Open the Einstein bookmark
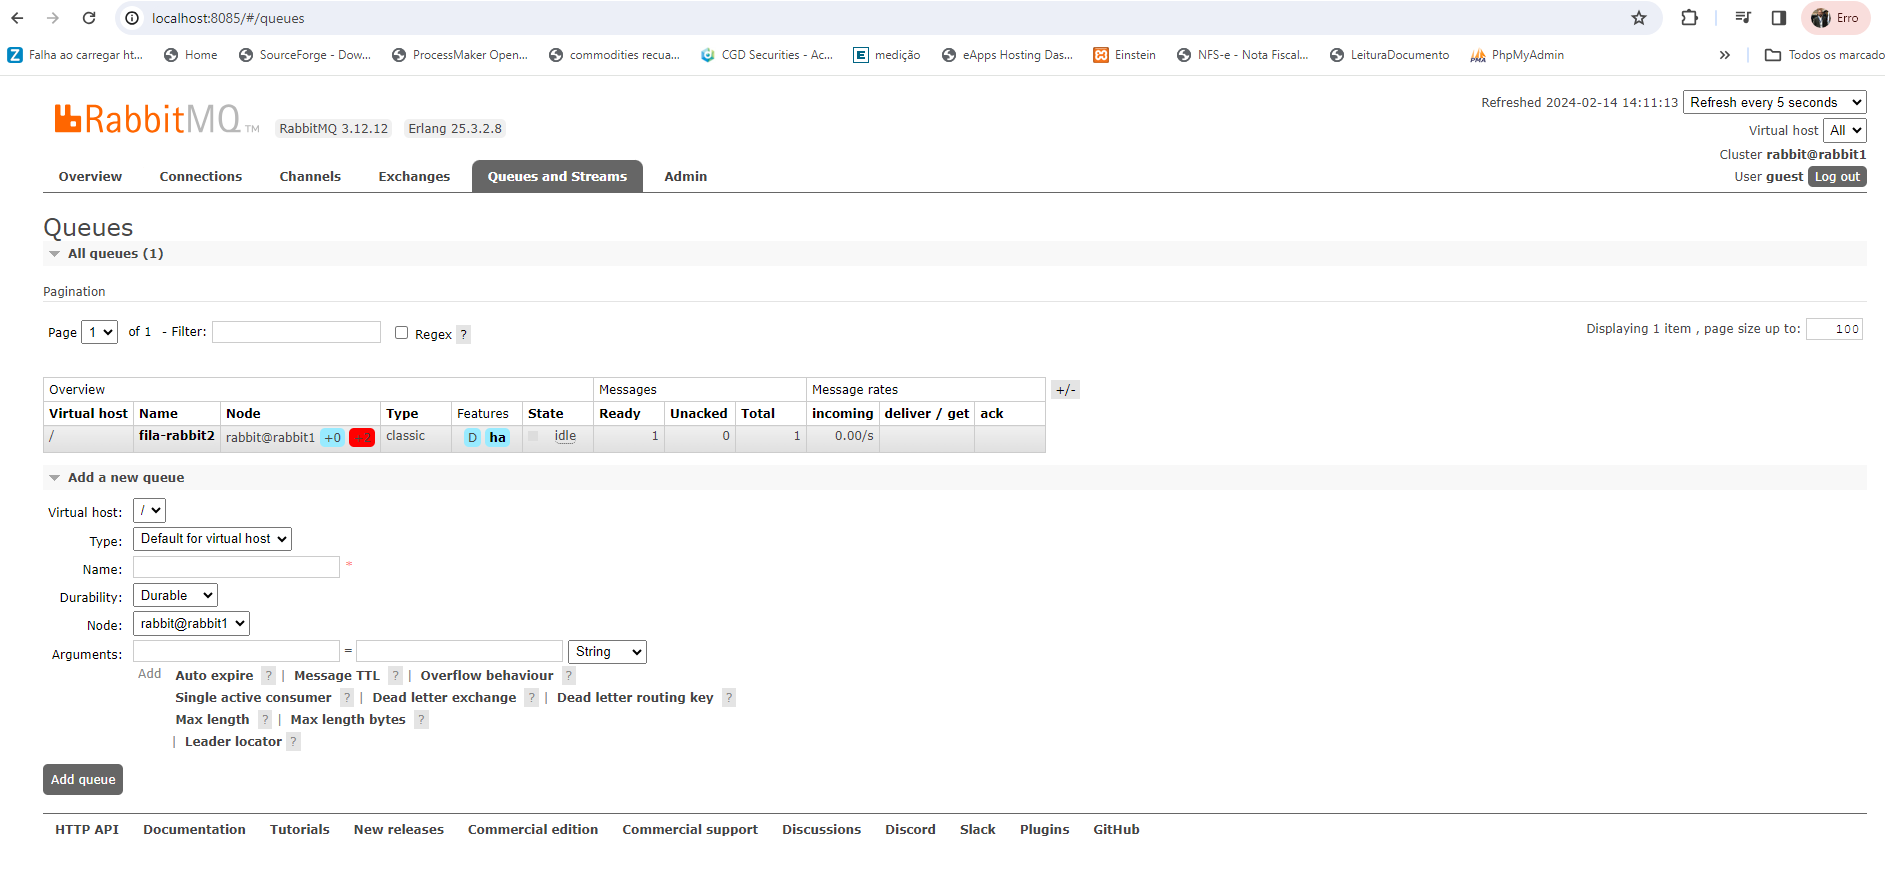Viewport: 1885px width, 870px height. (x=1125, y=55)
